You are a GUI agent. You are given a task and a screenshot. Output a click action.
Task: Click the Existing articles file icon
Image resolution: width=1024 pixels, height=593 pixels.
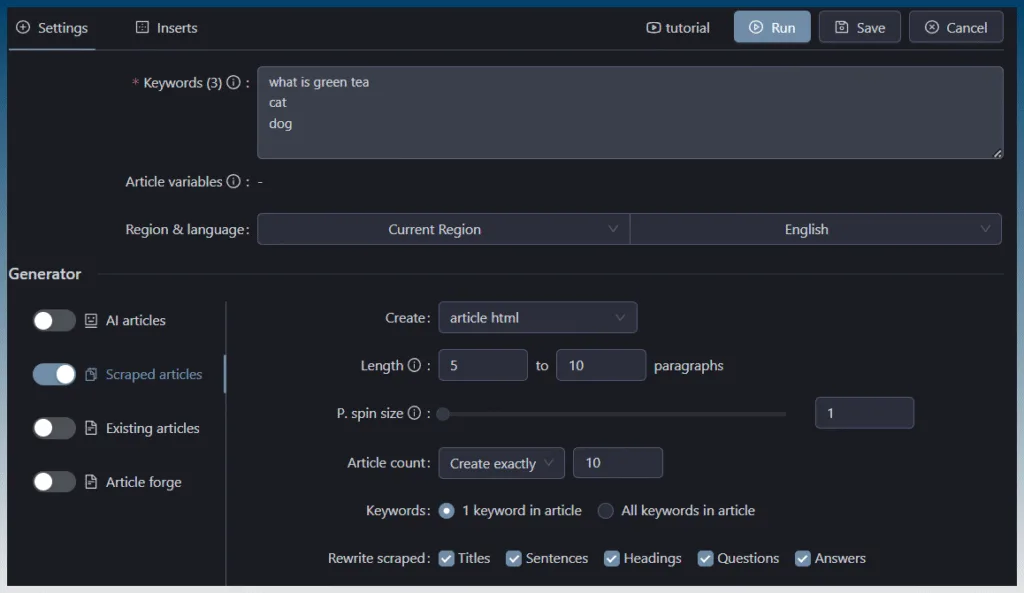[x=91, y=428]
